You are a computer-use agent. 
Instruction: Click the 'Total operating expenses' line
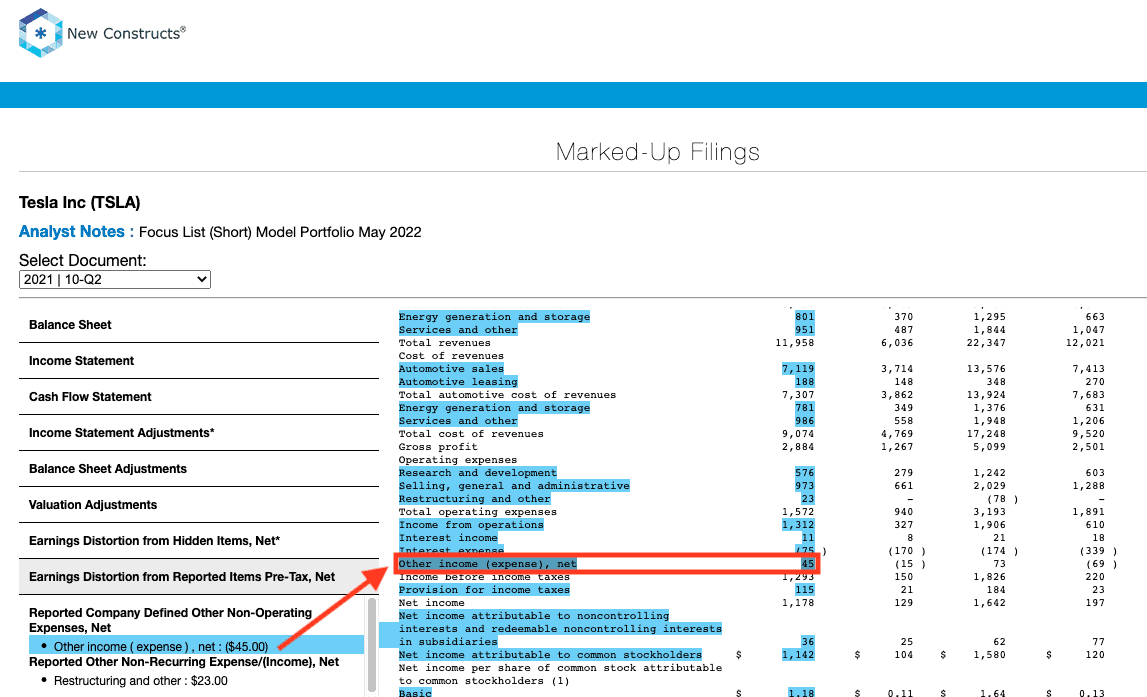(x=478, y=512)
